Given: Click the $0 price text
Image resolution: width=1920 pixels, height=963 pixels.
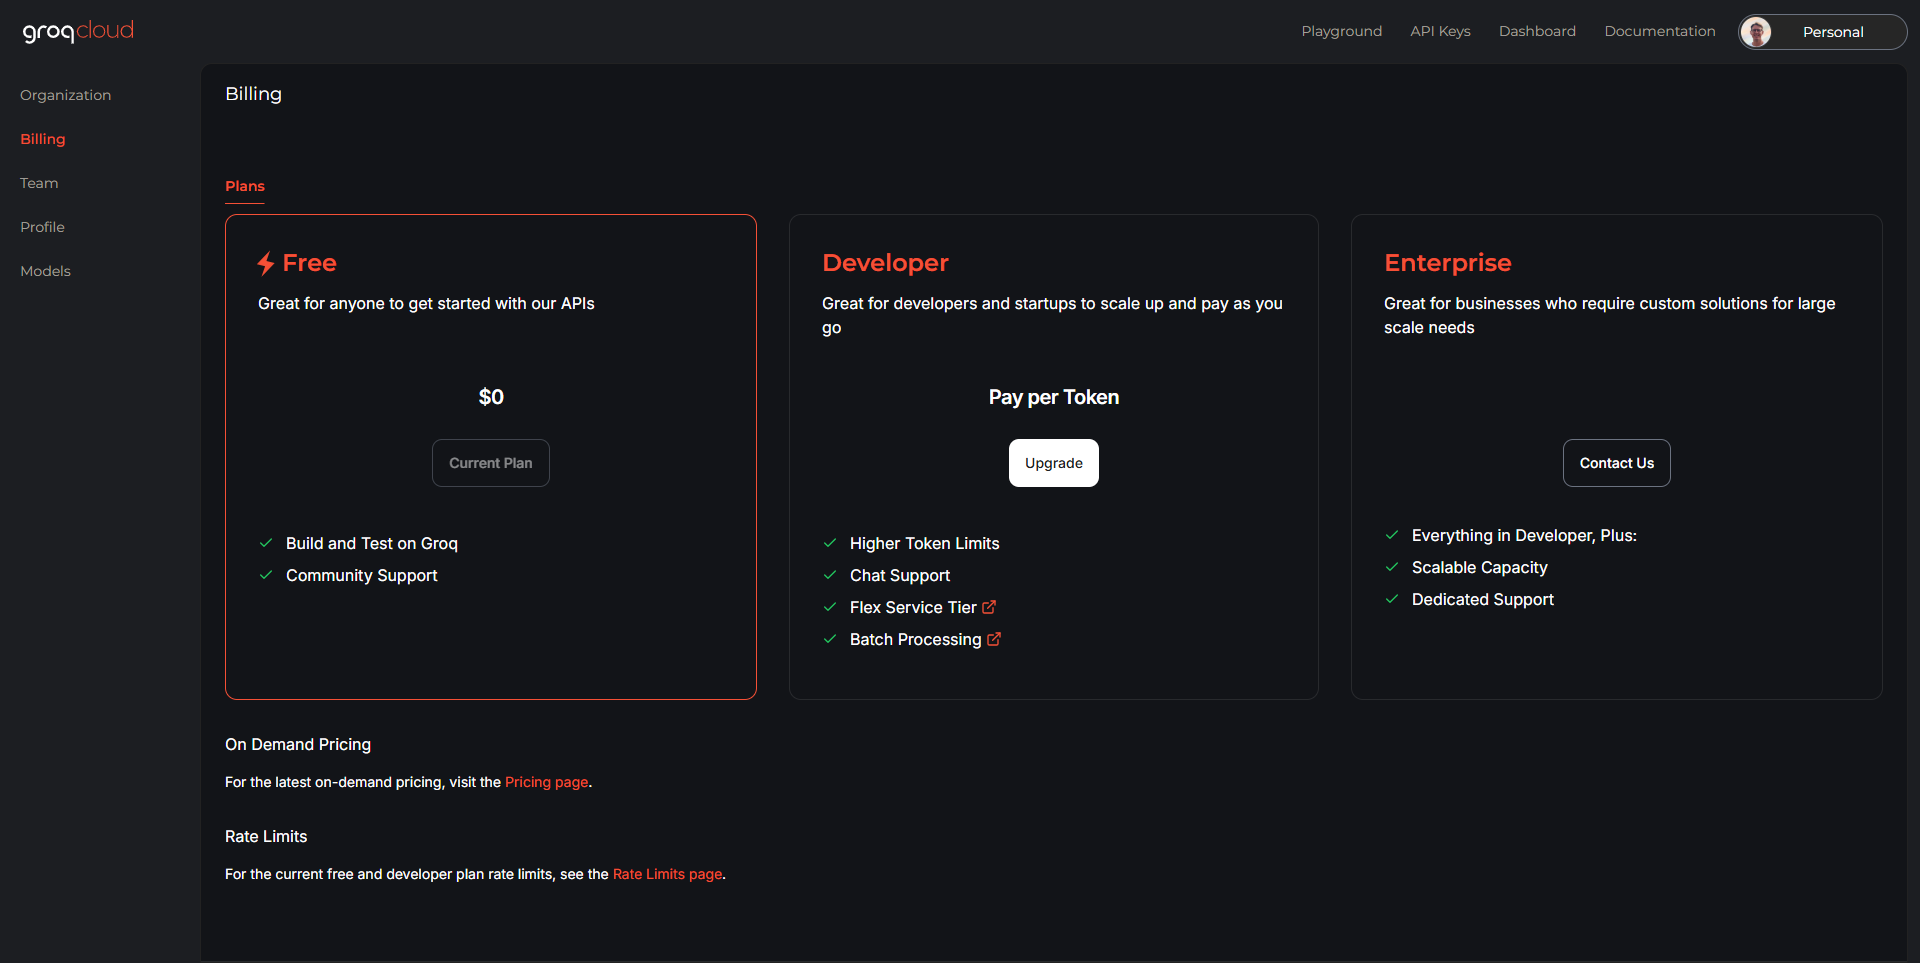Looking at the screenshot, I should click(491, 397).
